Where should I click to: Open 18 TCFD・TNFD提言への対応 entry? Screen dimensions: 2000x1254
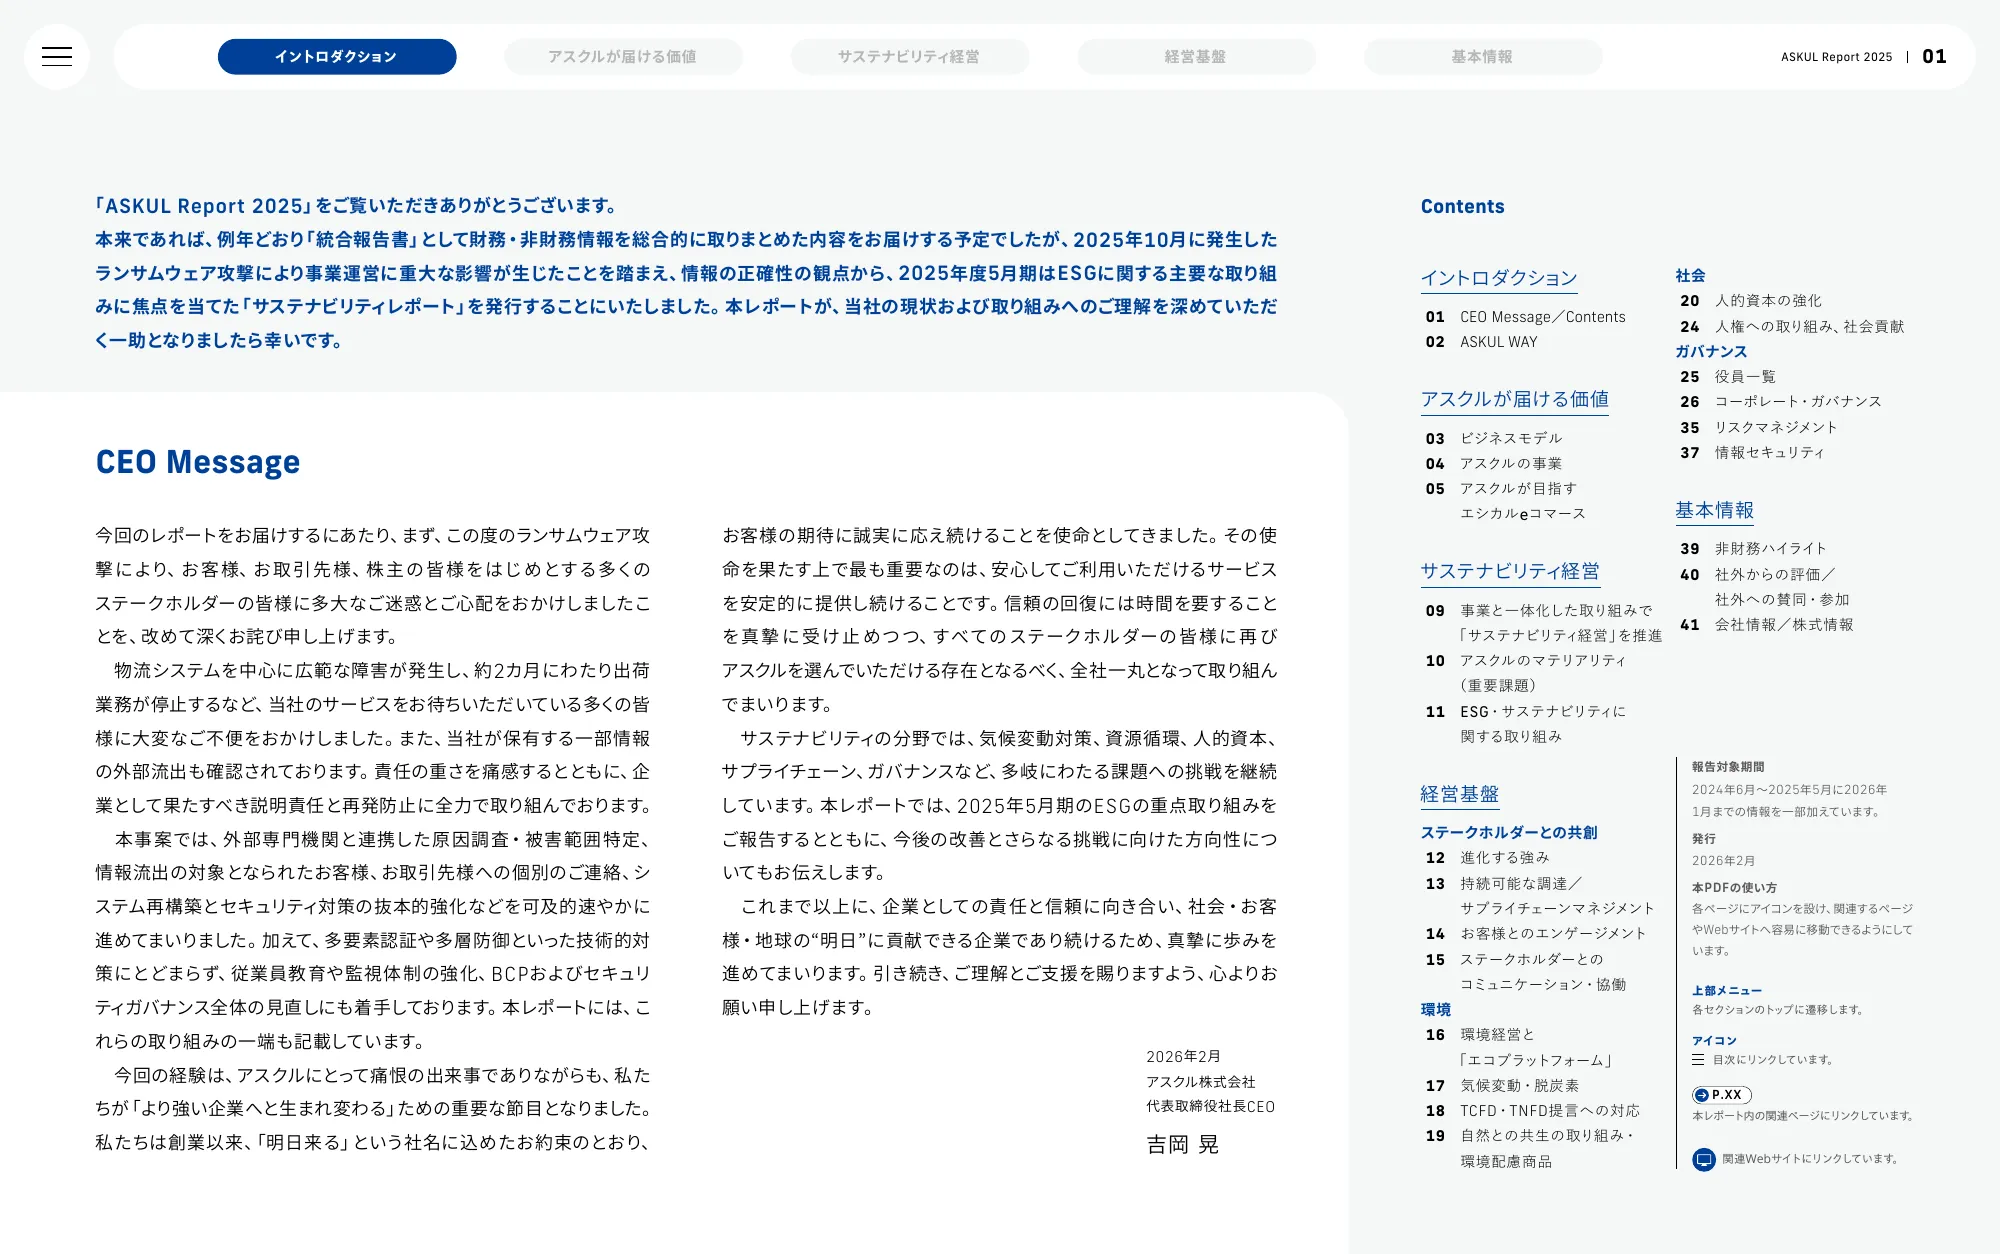[x=1533, y=1111]
